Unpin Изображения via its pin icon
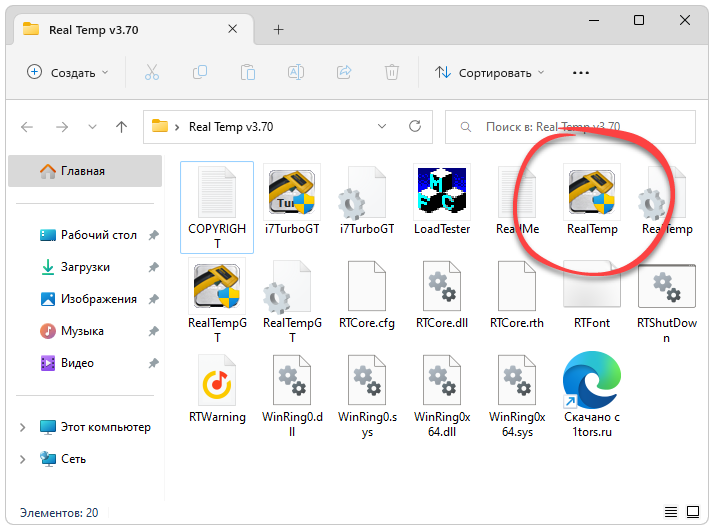Screen dimensions: 711x529 coord(154,299)
